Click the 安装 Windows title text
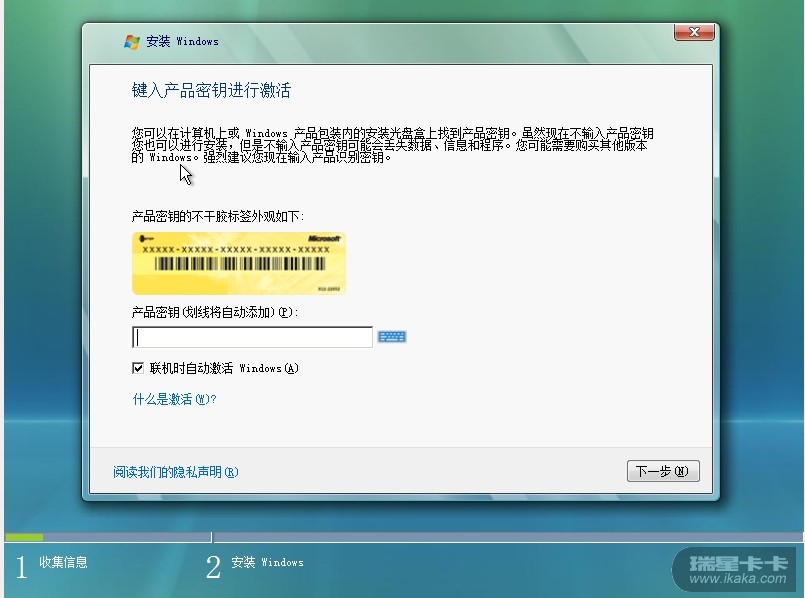The width and height of the screenshot is (805, 598). (x=182, y=42)
